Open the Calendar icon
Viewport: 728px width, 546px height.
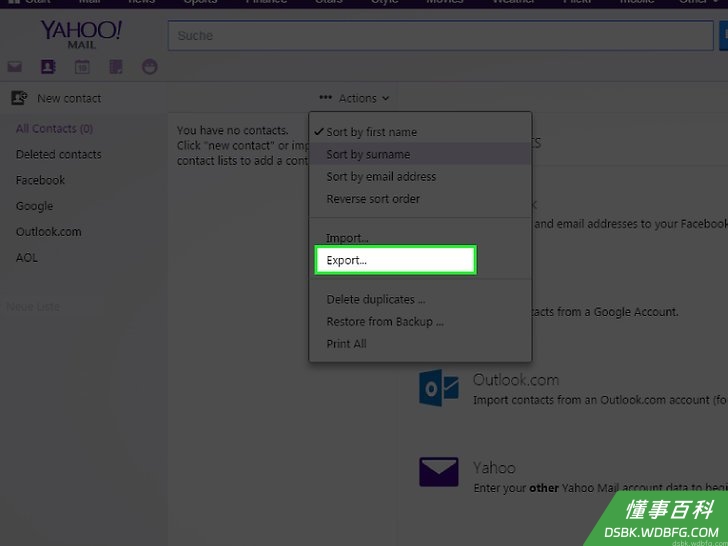pyautogui.click(x=82, y=67)
